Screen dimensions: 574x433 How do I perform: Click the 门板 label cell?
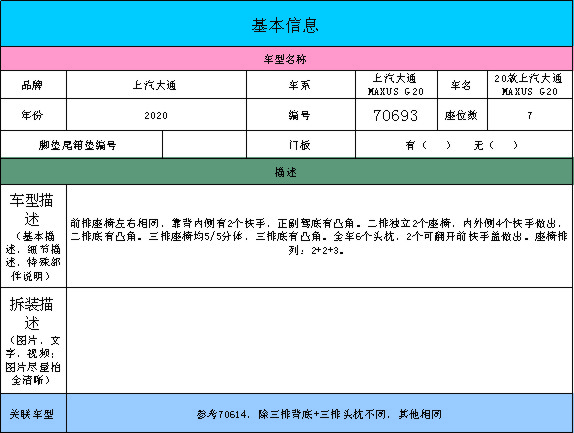pyautogui.click(x=301, y=145)
